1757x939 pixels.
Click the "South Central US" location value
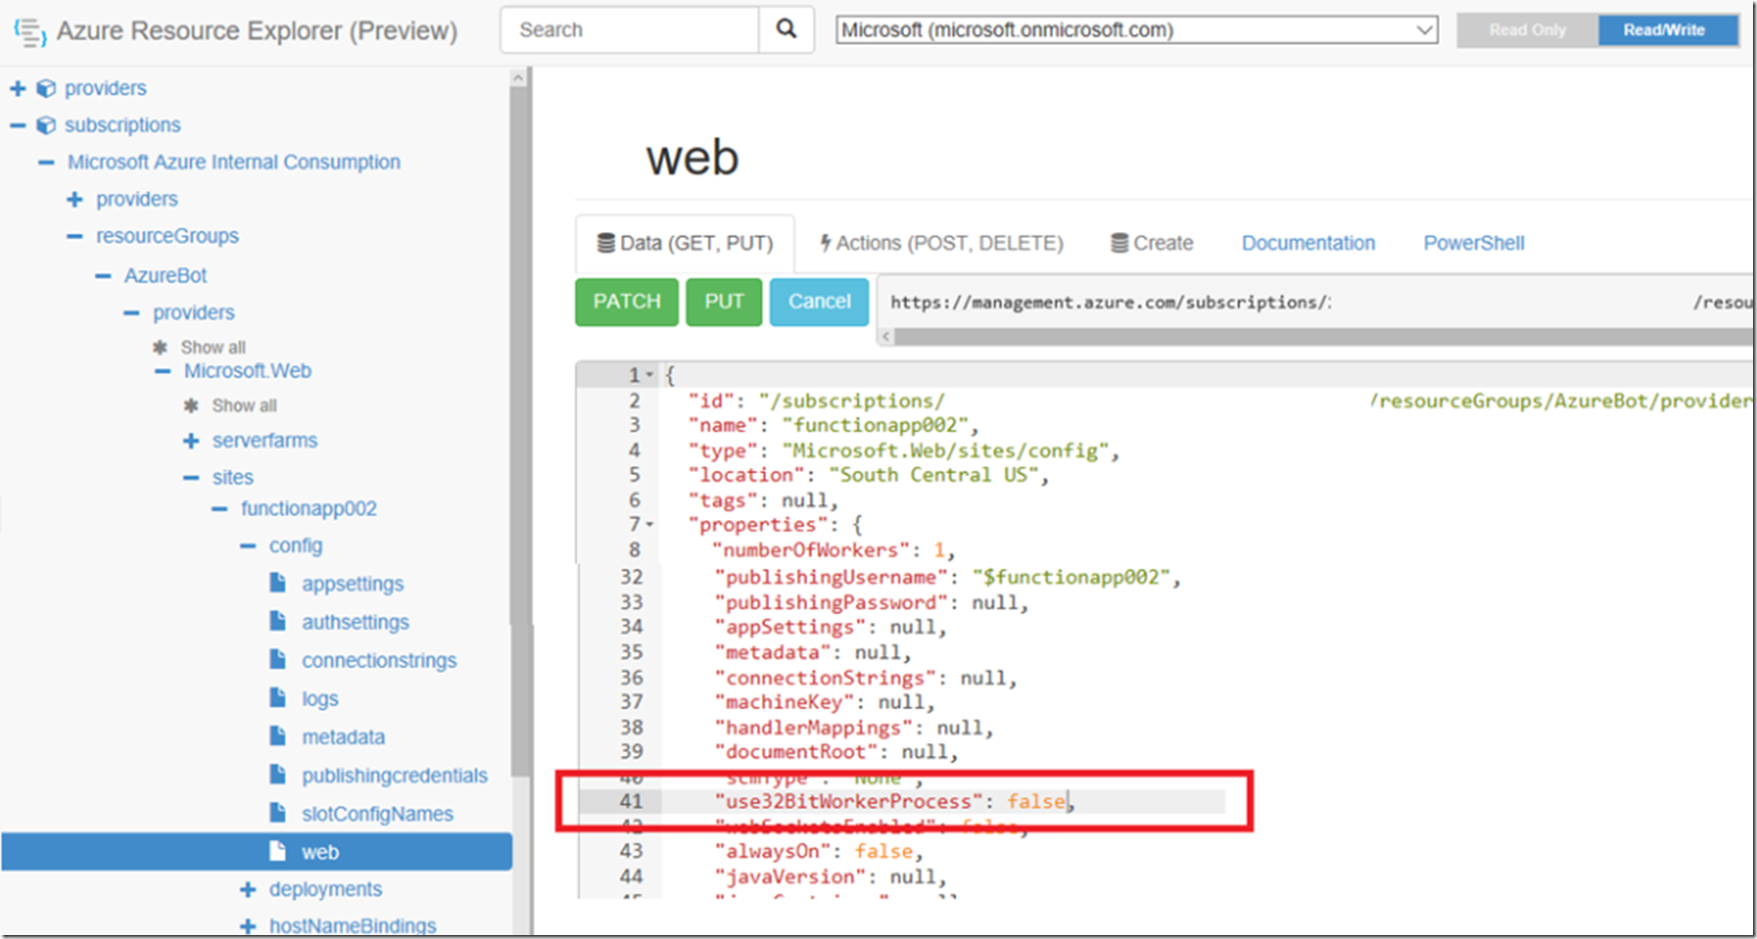click(933, 475)
